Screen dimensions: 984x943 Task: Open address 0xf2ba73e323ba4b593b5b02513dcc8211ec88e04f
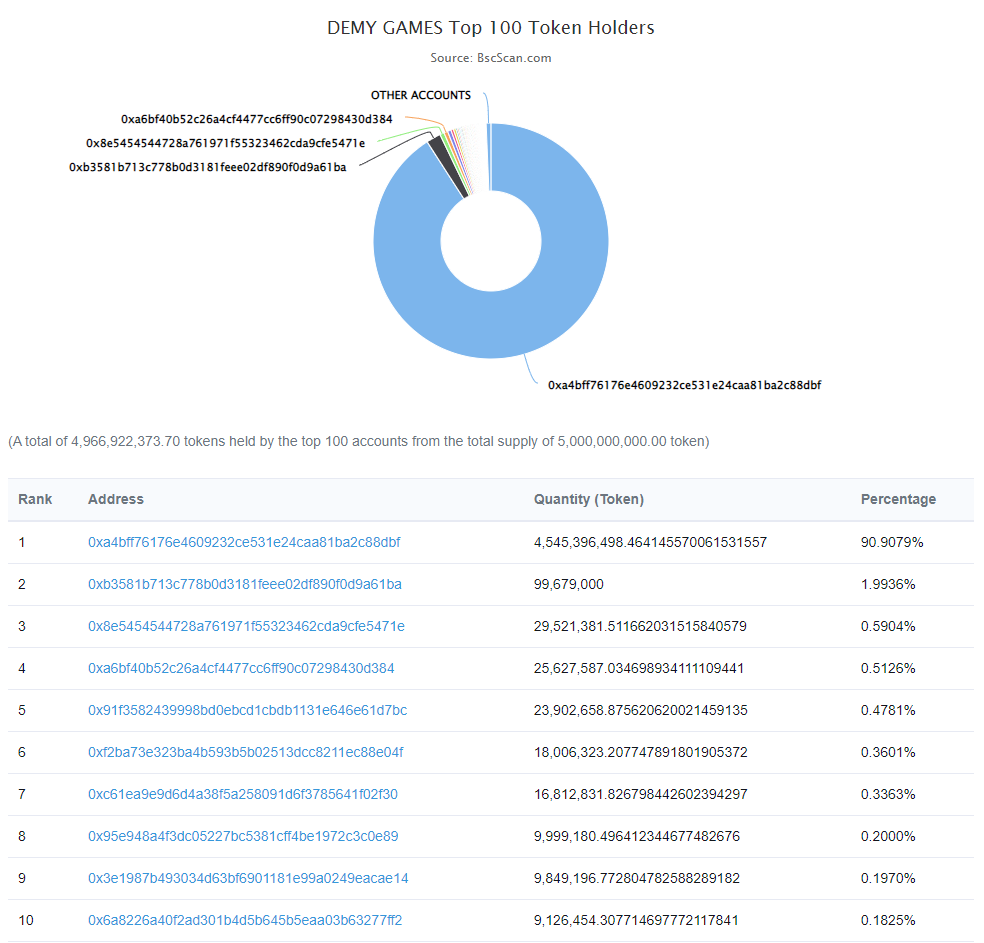(245, 752)
